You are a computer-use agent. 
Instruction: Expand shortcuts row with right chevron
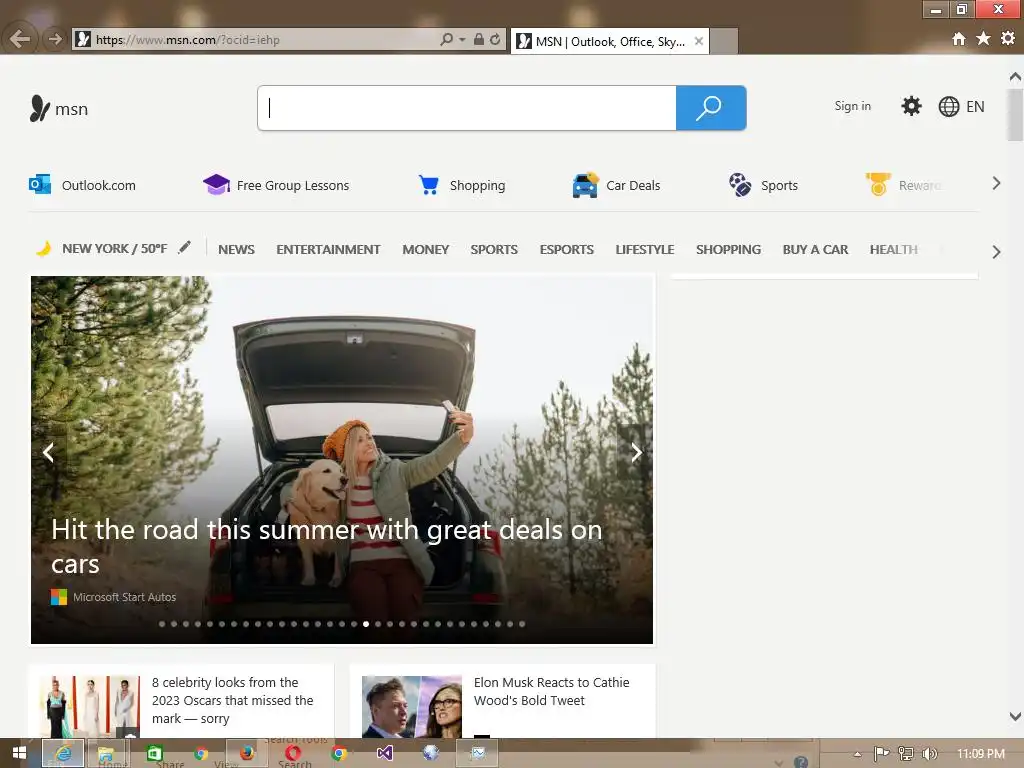tap(996, 184)
